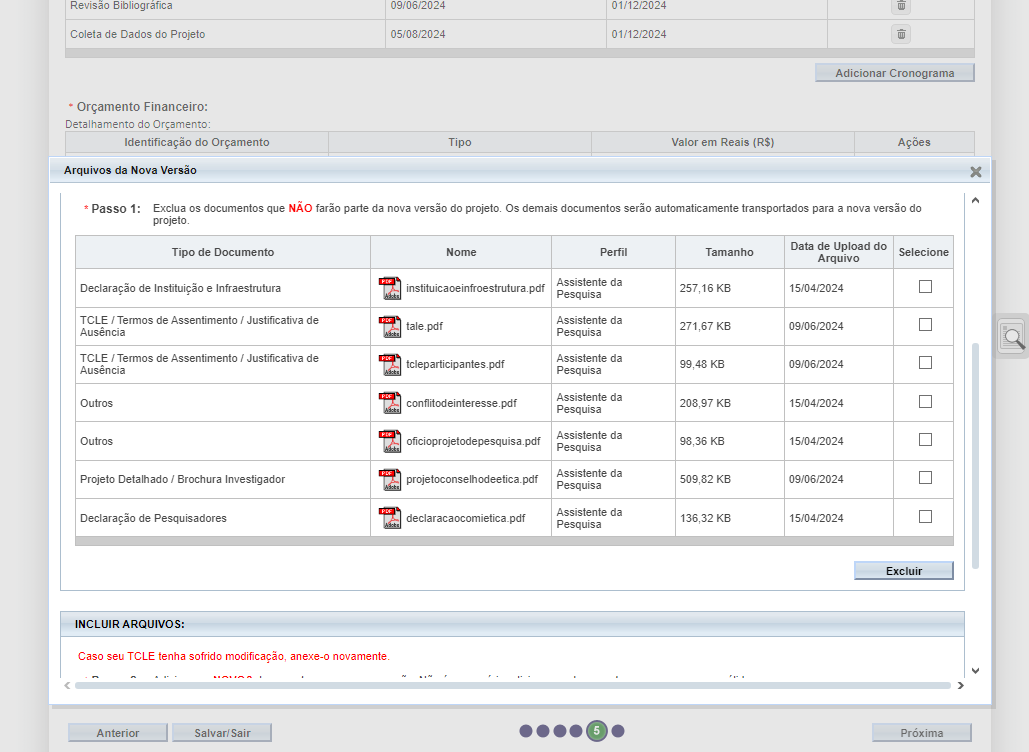Click PDF icon for tcleparticipantes.pdf
This screenshot has width=1029, height=752.
(x=390, y=364)
